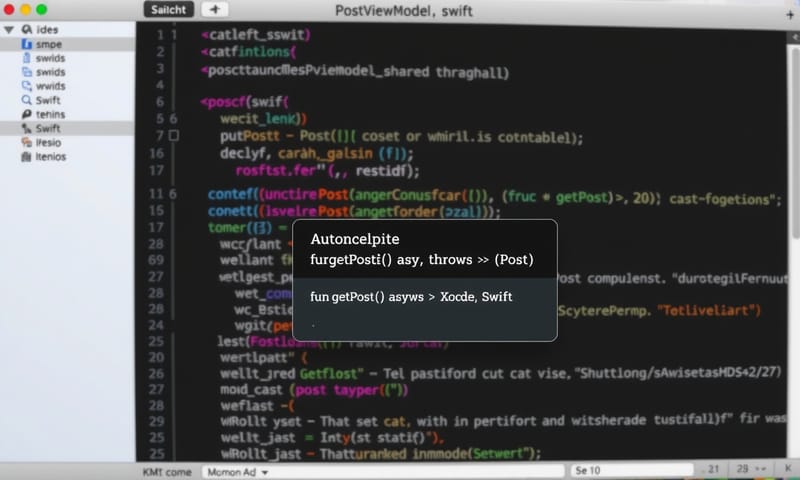Click the wertlpatt code line
The height and width of the screenshot is (480, 800).
tap(264, 358)
